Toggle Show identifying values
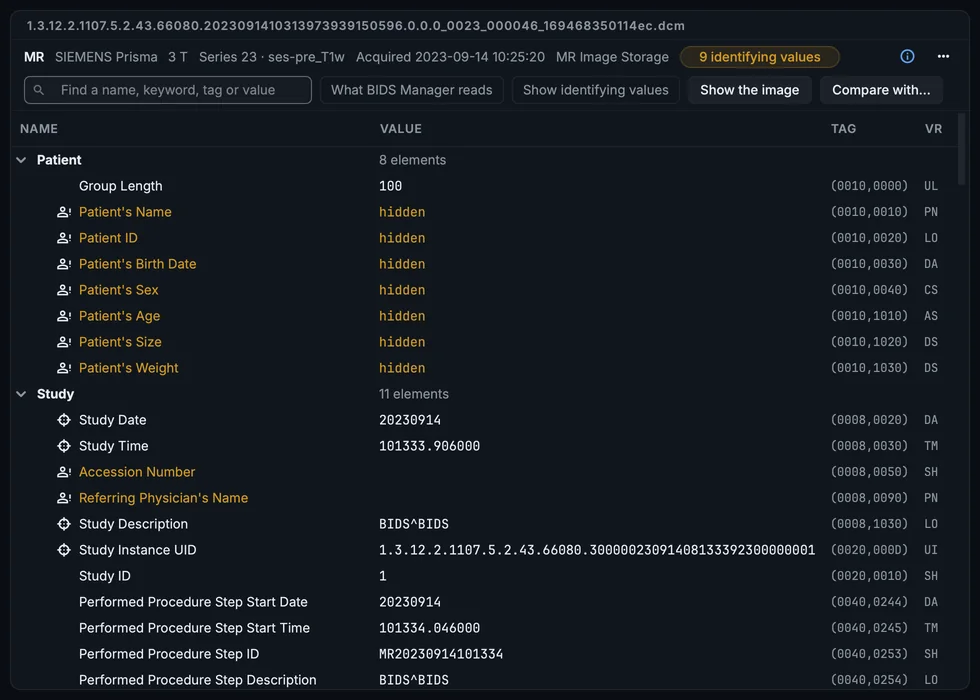 [596, 90]
